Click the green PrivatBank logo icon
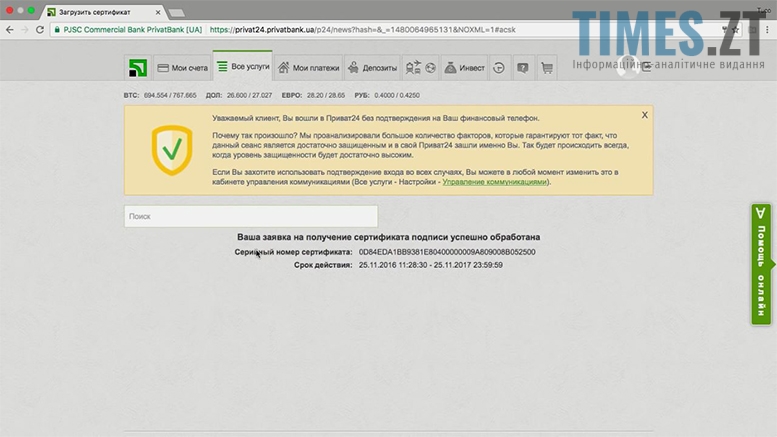 coord(137,68)
